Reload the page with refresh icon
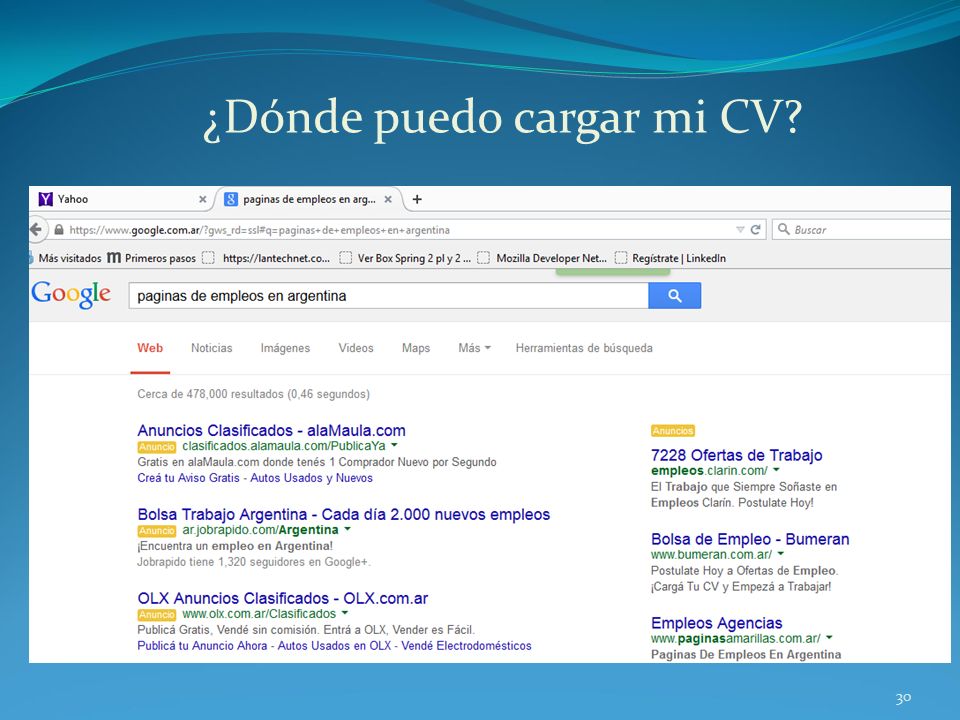This screenshot has width=960, height=720. point(756,230)
